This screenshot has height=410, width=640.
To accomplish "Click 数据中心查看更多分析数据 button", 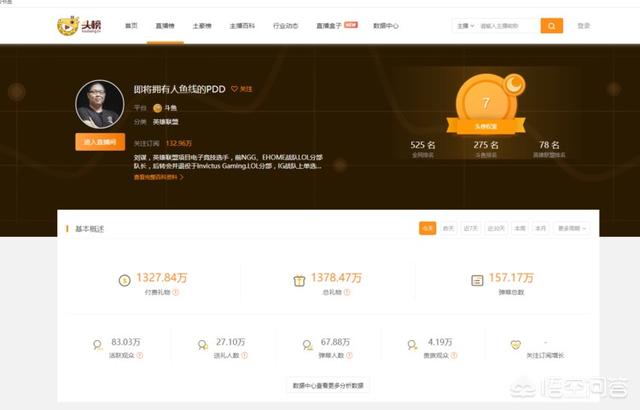I will pos(328,386).
